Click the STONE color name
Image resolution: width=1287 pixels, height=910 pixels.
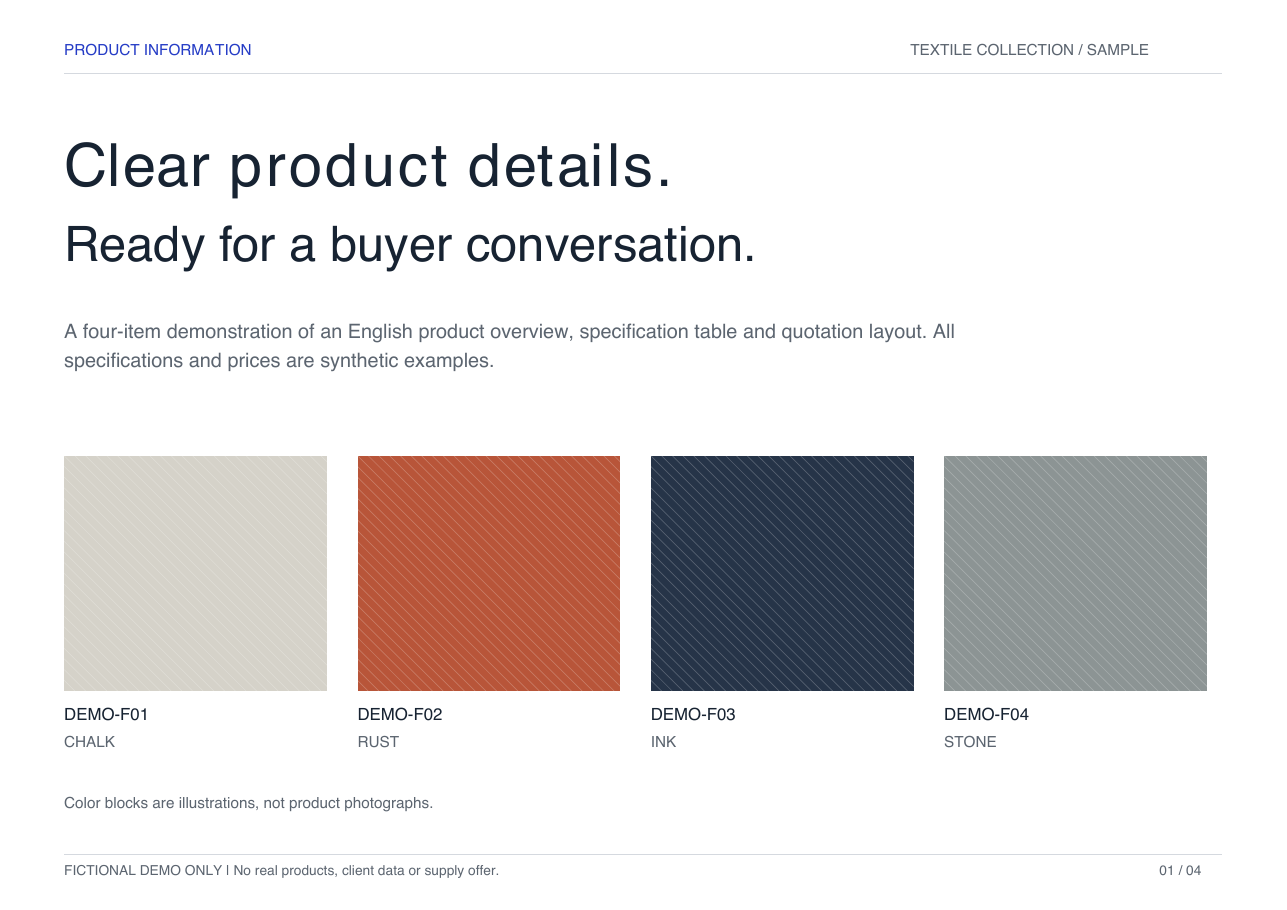pyautogui.click(x=970, y=742)
